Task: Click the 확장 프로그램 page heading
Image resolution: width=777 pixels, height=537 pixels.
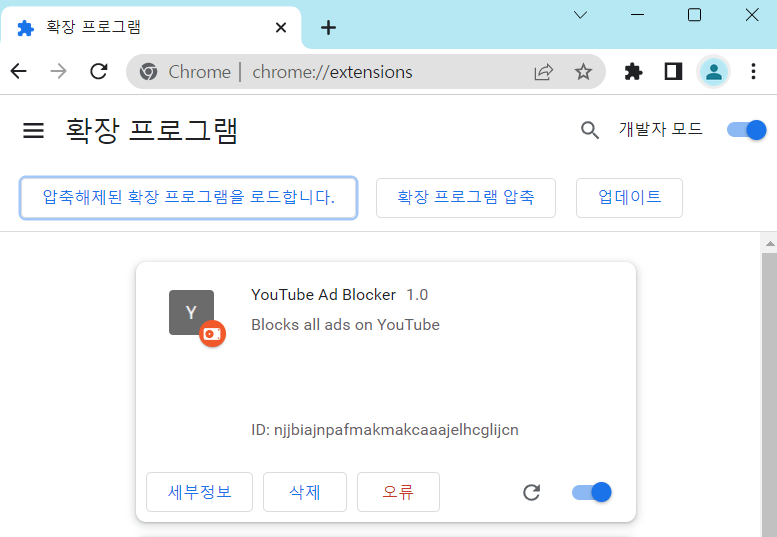Action: (152, 131)
